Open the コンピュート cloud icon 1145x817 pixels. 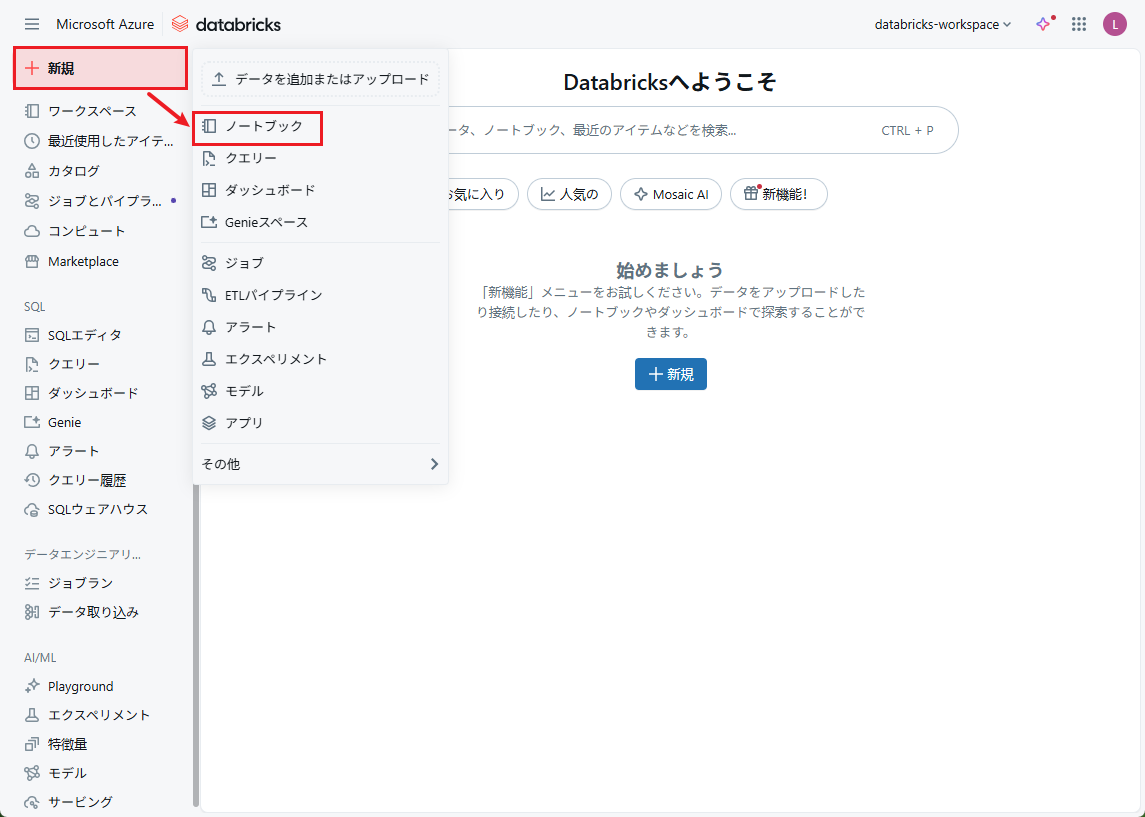click(32, 231)
